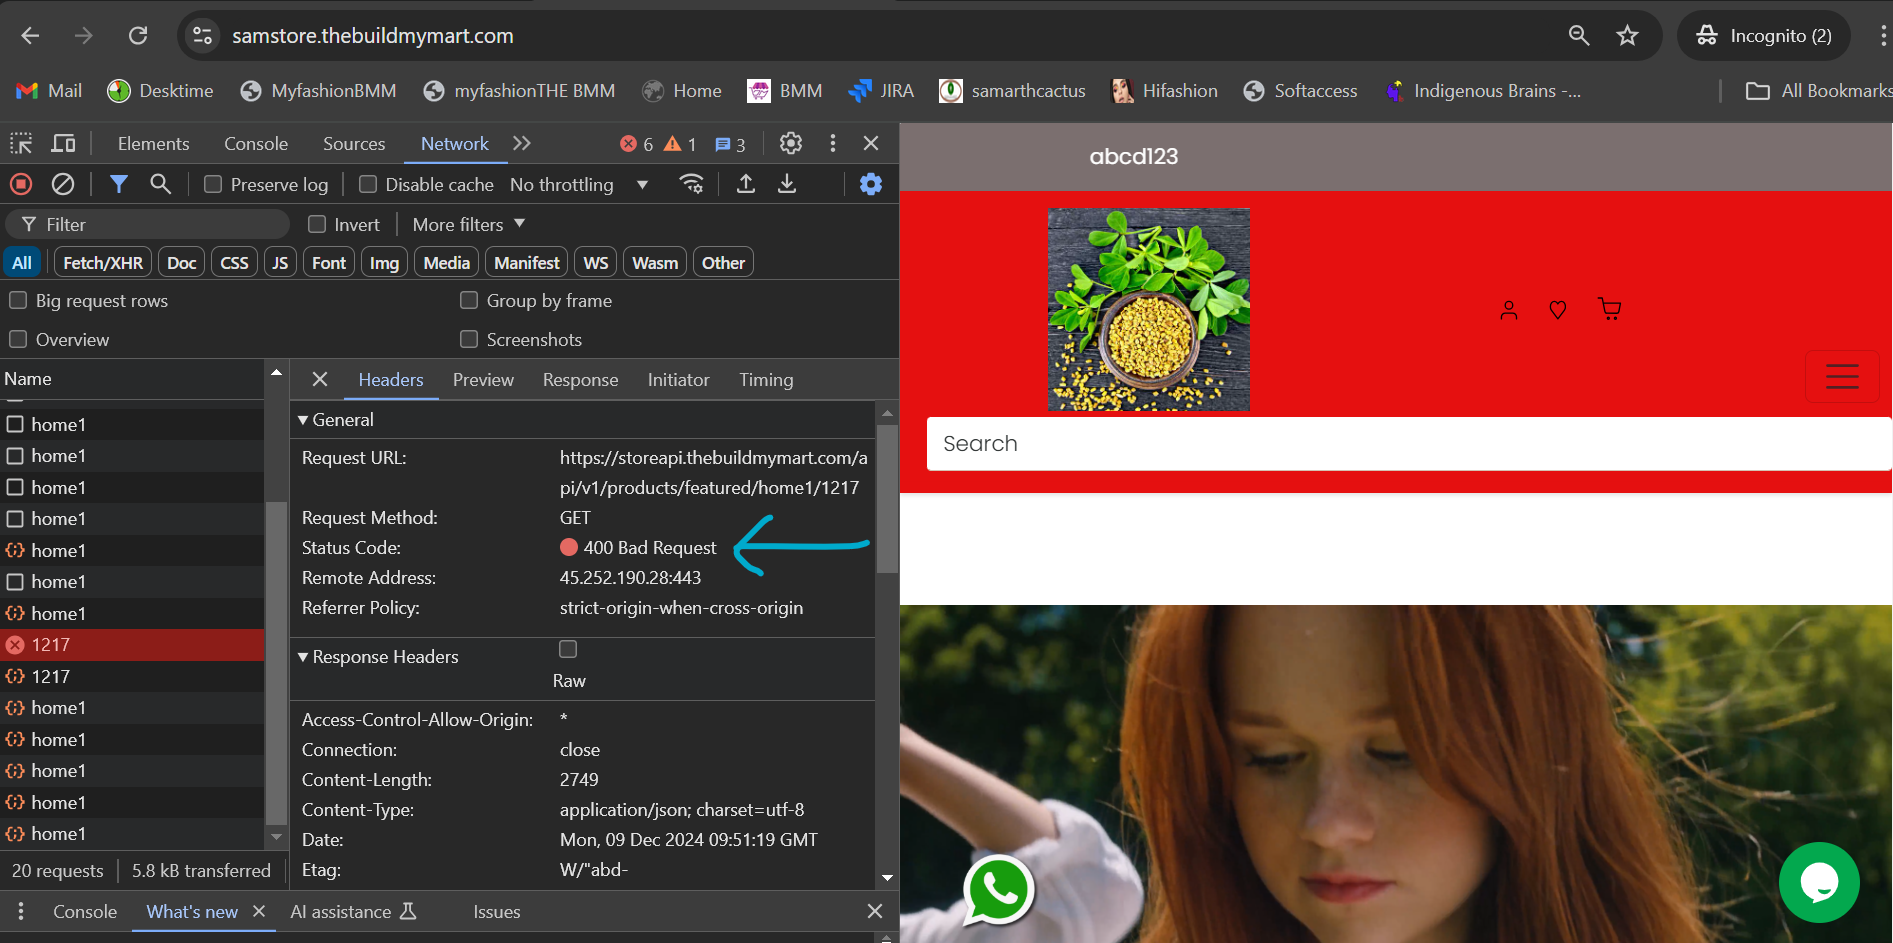Filter requests by Img type
1893x943 pixels.
(x=384, y=262)
